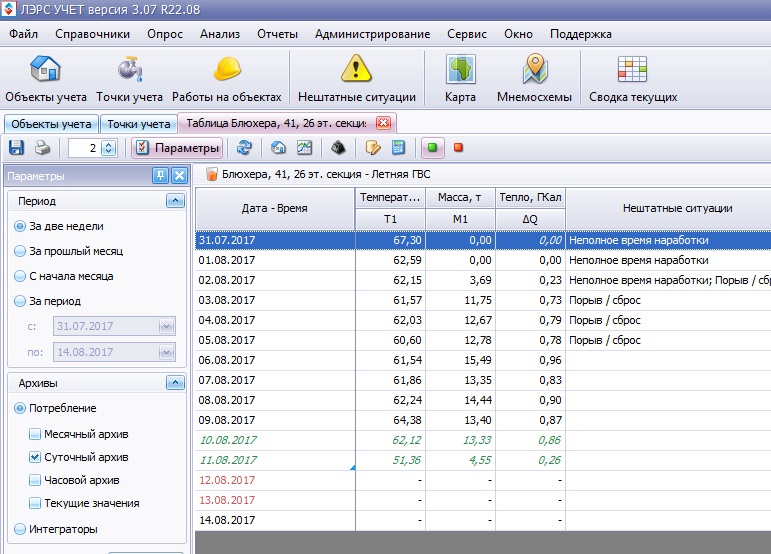Open the Опрос menu
The width and height of the screenshot is (771, 554).
tap(165, 34)
